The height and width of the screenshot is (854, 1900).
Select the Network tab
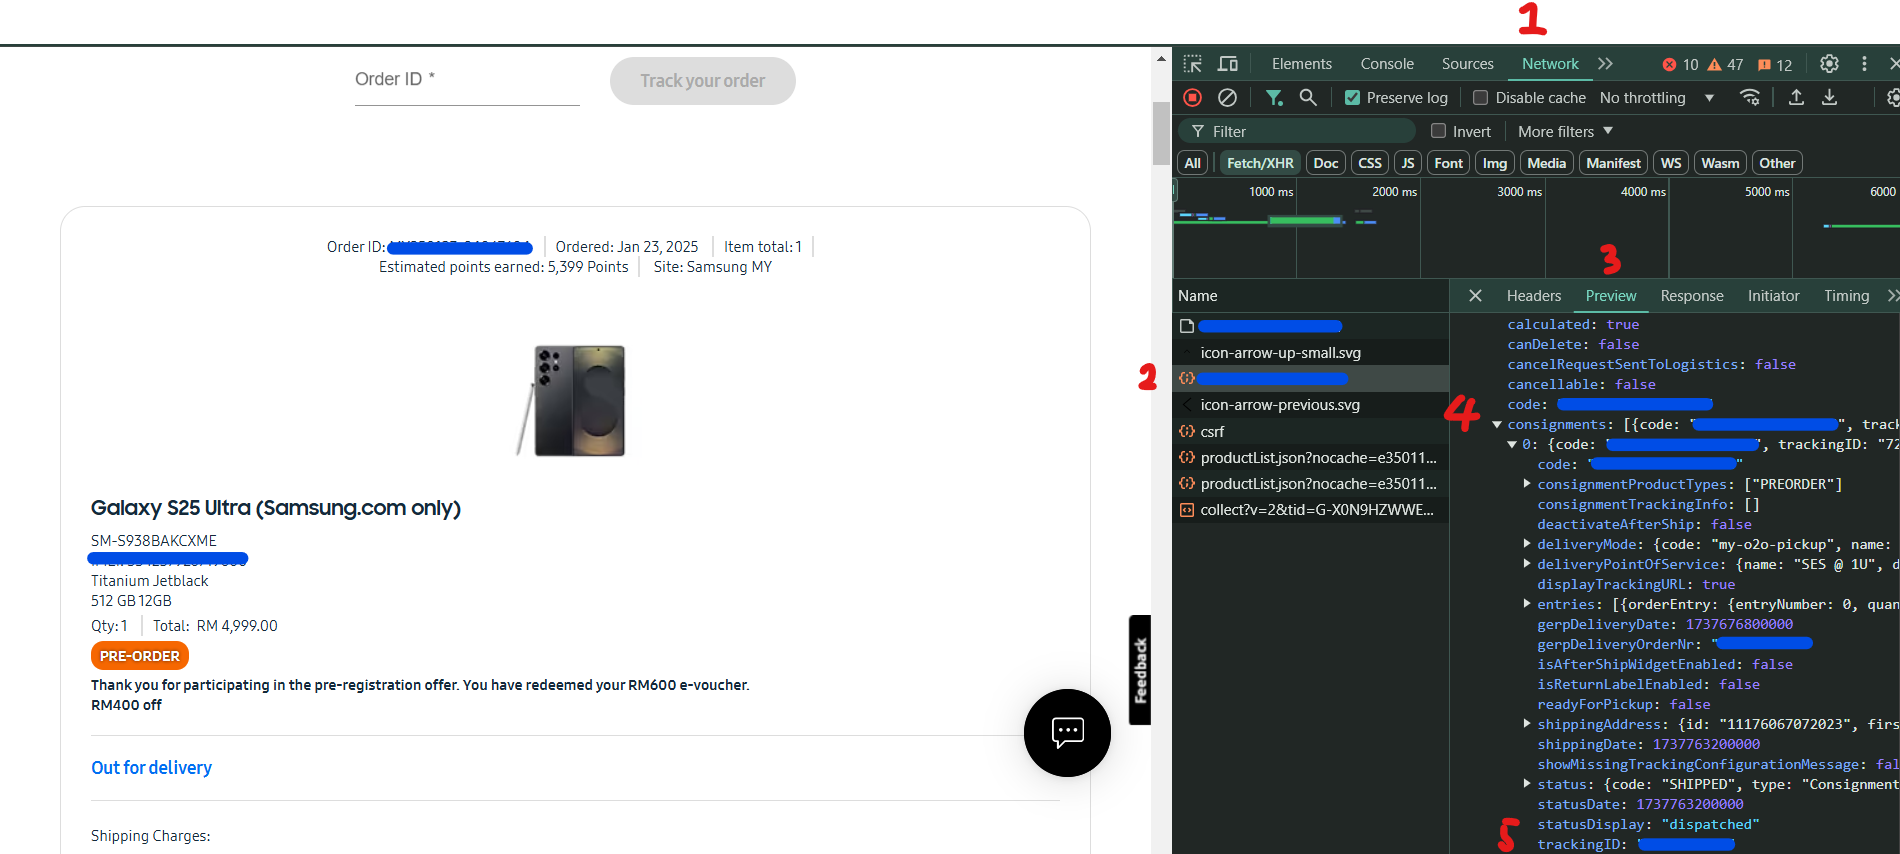pos(1550,64)
